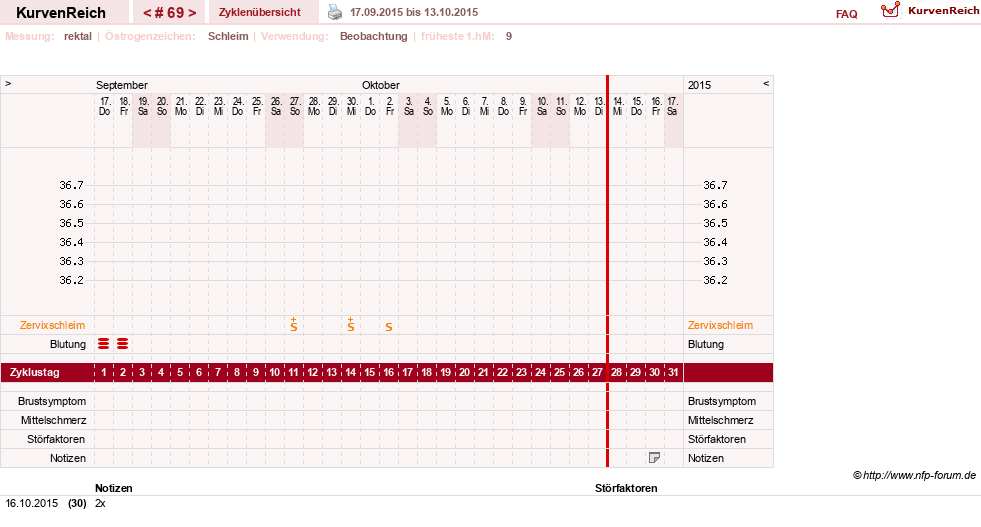Click date column 1. Do in October
Screen dimensions: 981x527
[x=370, y=106]
